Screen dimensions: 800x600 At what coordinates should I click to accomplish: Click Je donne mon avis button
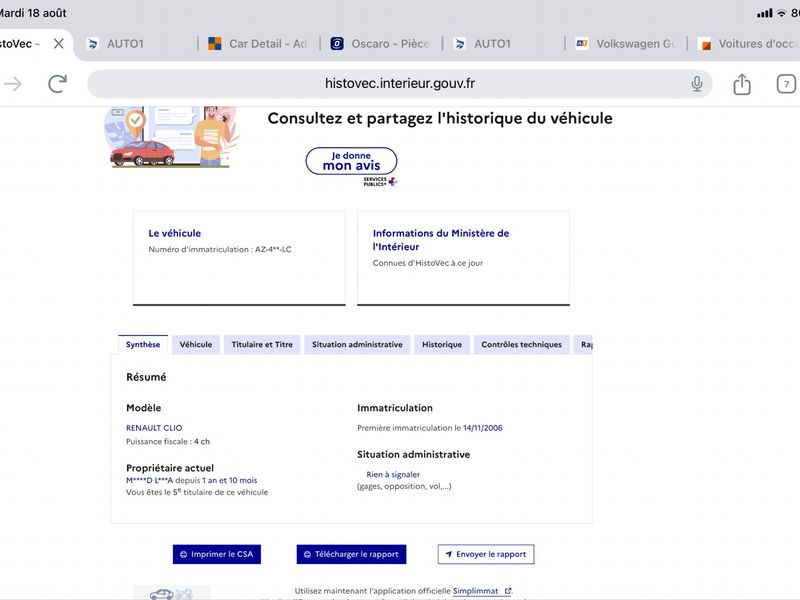click(x=351, y=161)
